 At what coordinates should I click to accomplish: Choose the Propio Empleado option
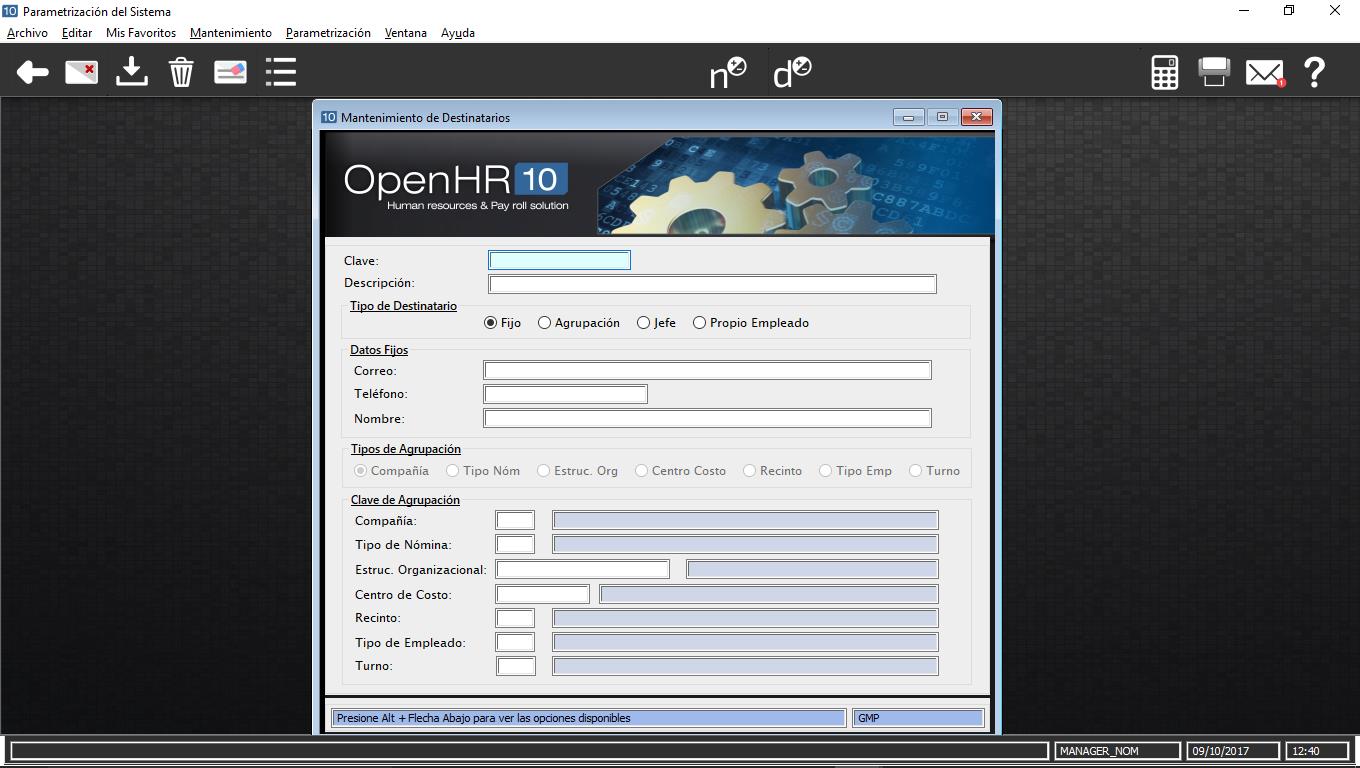click(700, 323)
